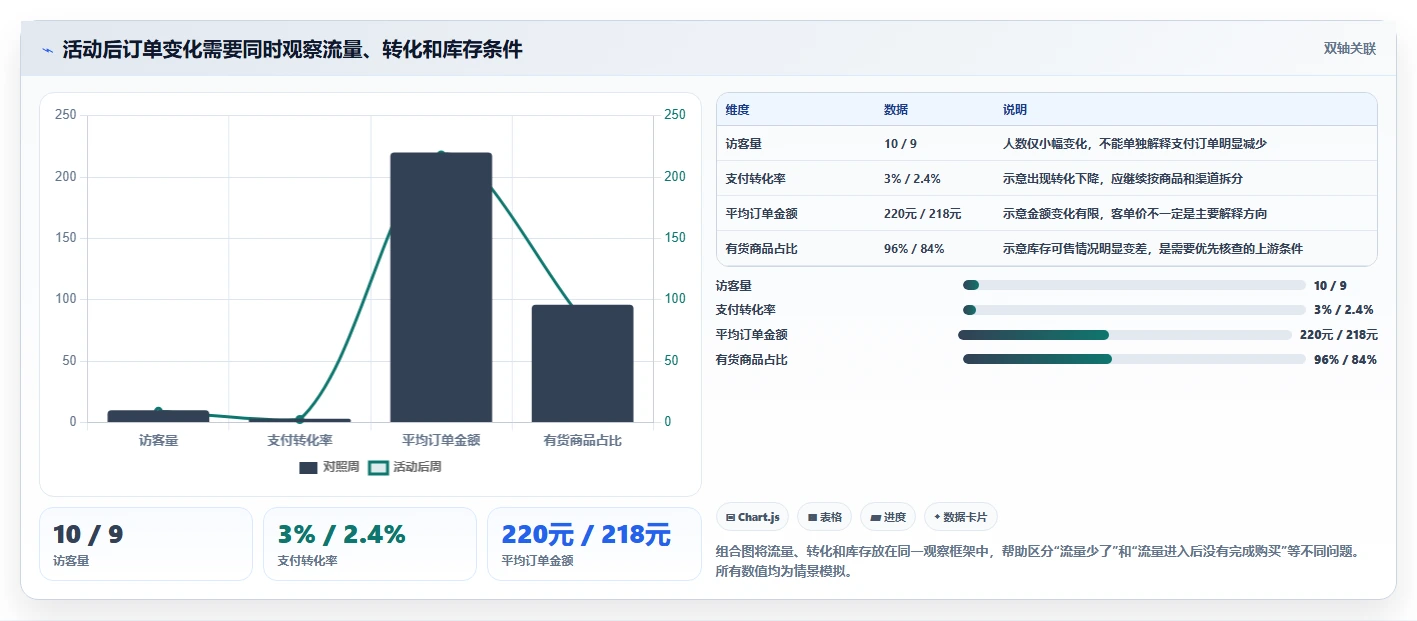The height and width of the screenshot is (621, 1417).
Task: Click the 3% / 2.4% 支付转化率 data card
Action: (370, 544)
